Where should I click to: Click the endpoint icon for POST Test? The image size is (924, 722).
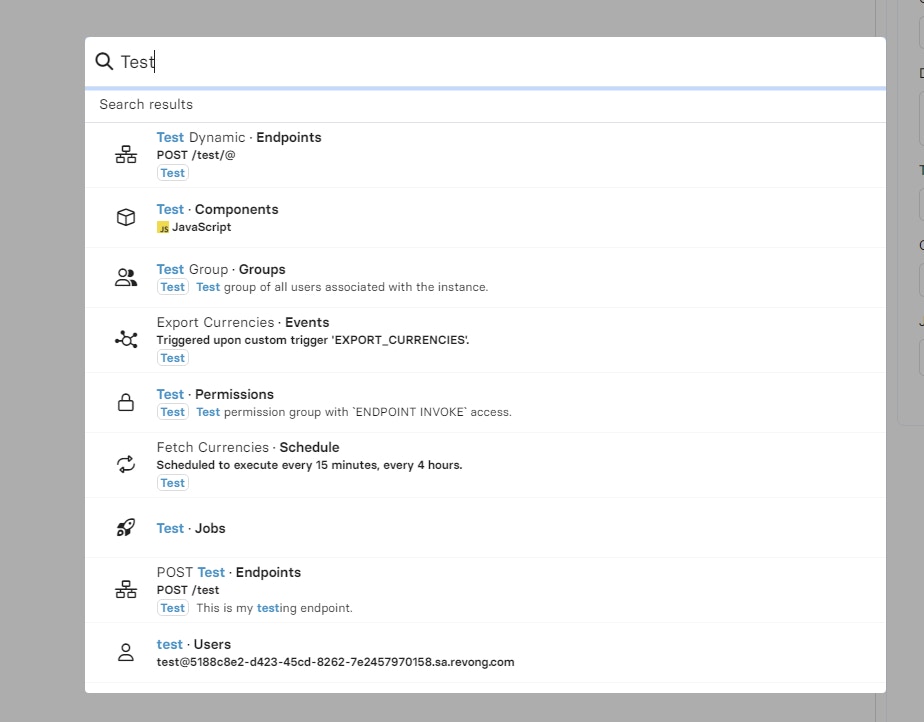126,590
